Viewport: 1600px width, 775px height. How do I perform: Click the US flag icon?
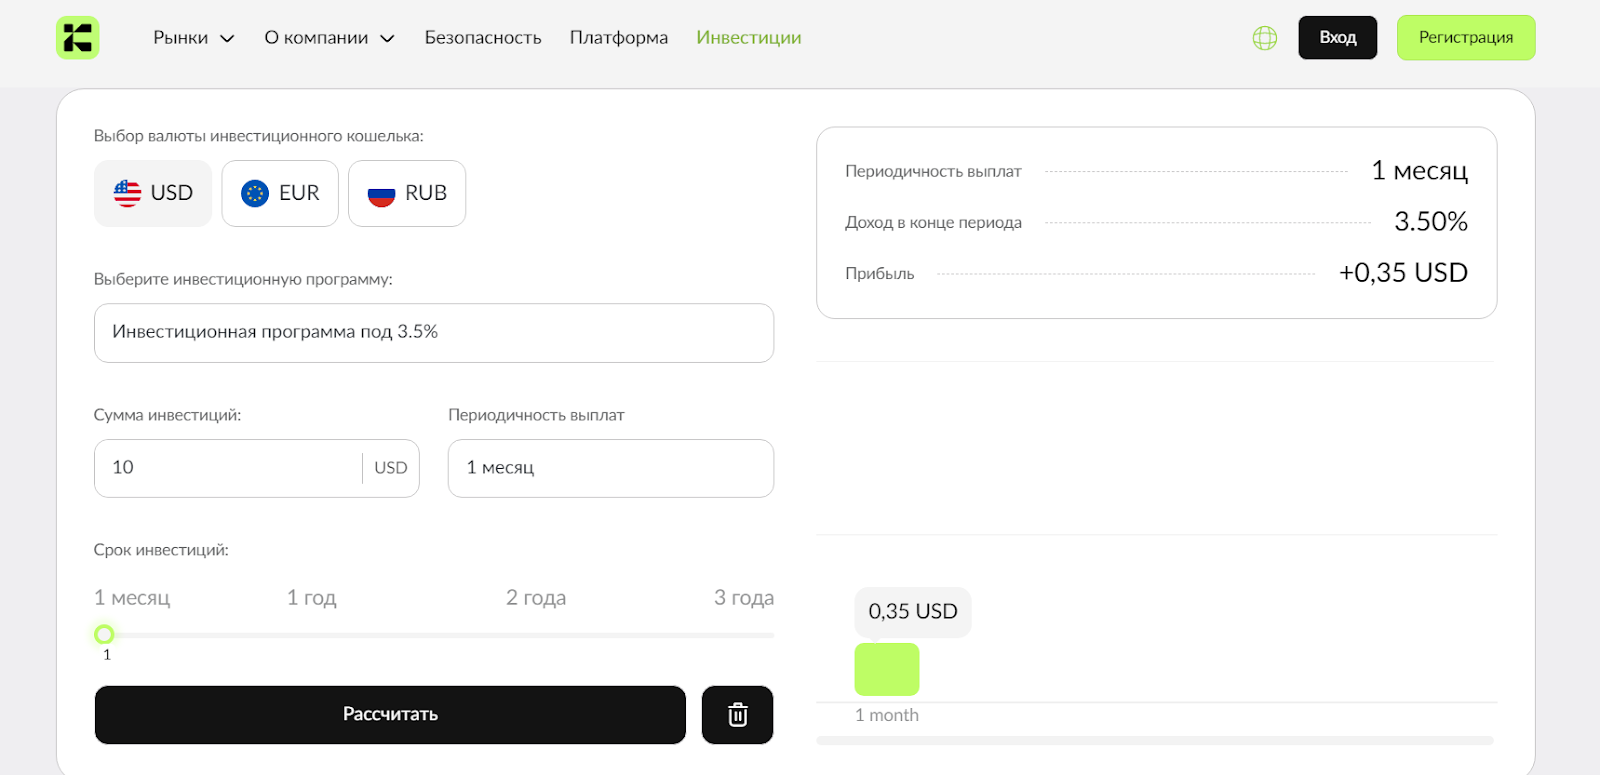(127, 193)
